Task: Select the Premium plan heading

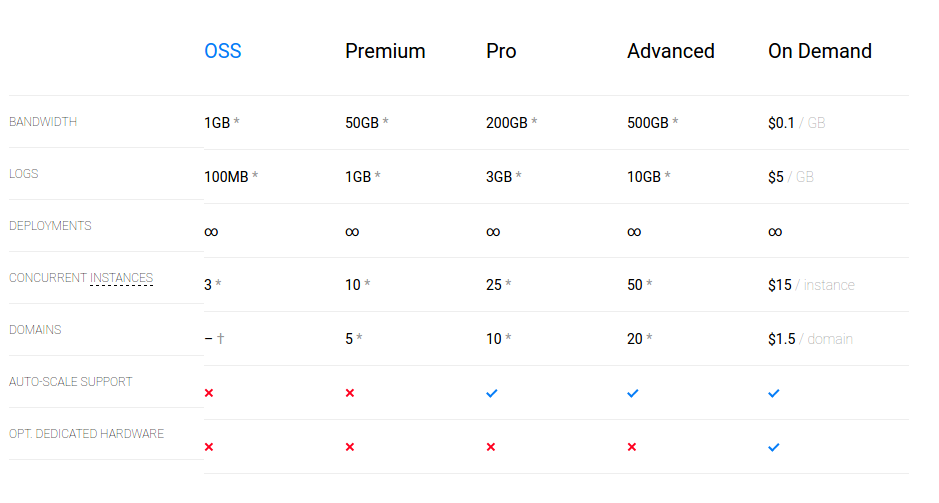Action: [x=385, y=51]
